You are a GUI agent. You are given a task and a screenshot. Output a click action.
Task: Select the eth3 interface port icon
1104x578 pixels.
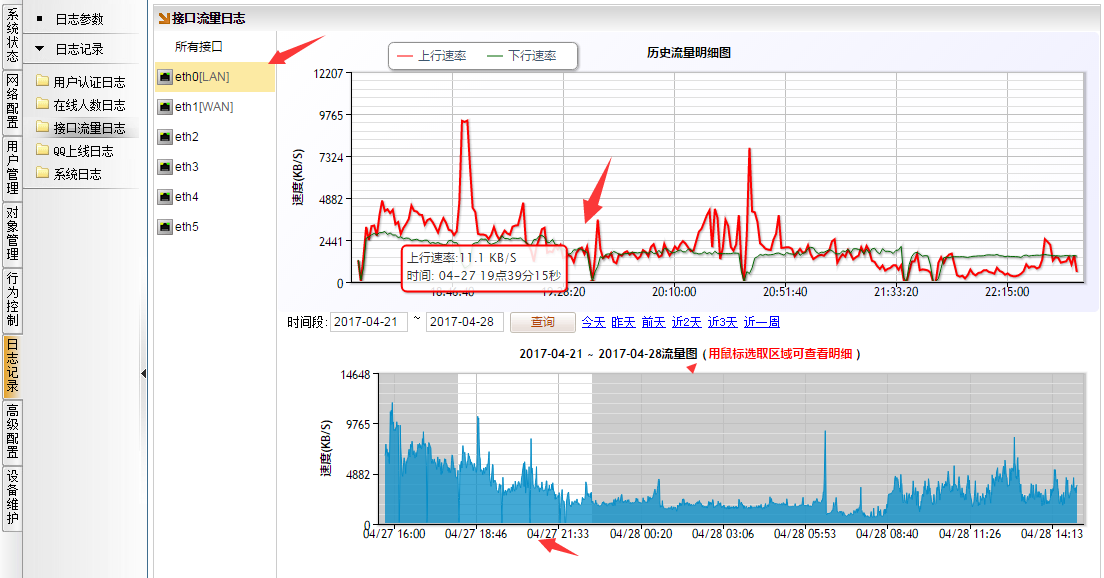[x=165, y=167]
